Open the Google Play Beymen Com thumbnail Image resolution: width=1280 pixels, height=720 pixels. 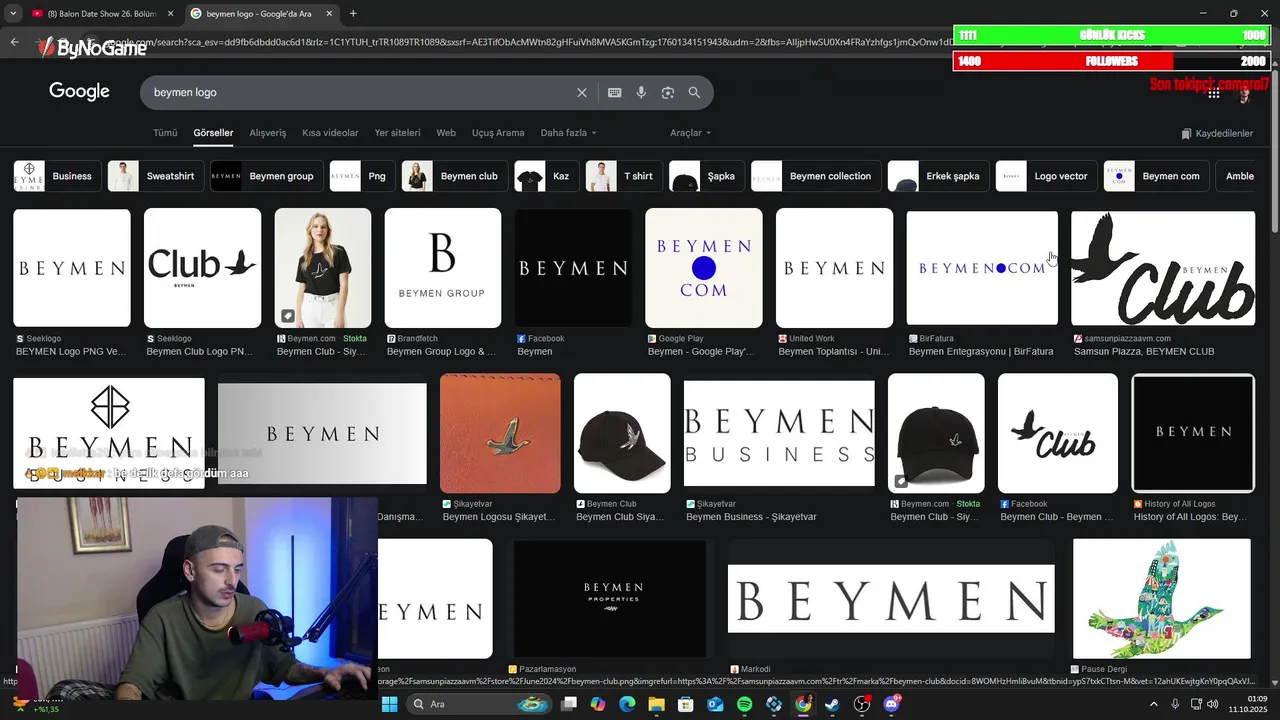click(x=704, y=268)
